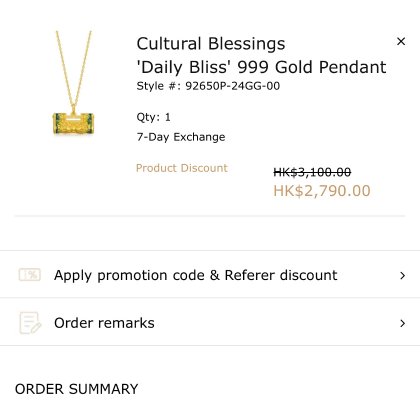Click the 7-Day Exchange text
Viewport: 420px width, 420px height.
click(x=181, y=137)
